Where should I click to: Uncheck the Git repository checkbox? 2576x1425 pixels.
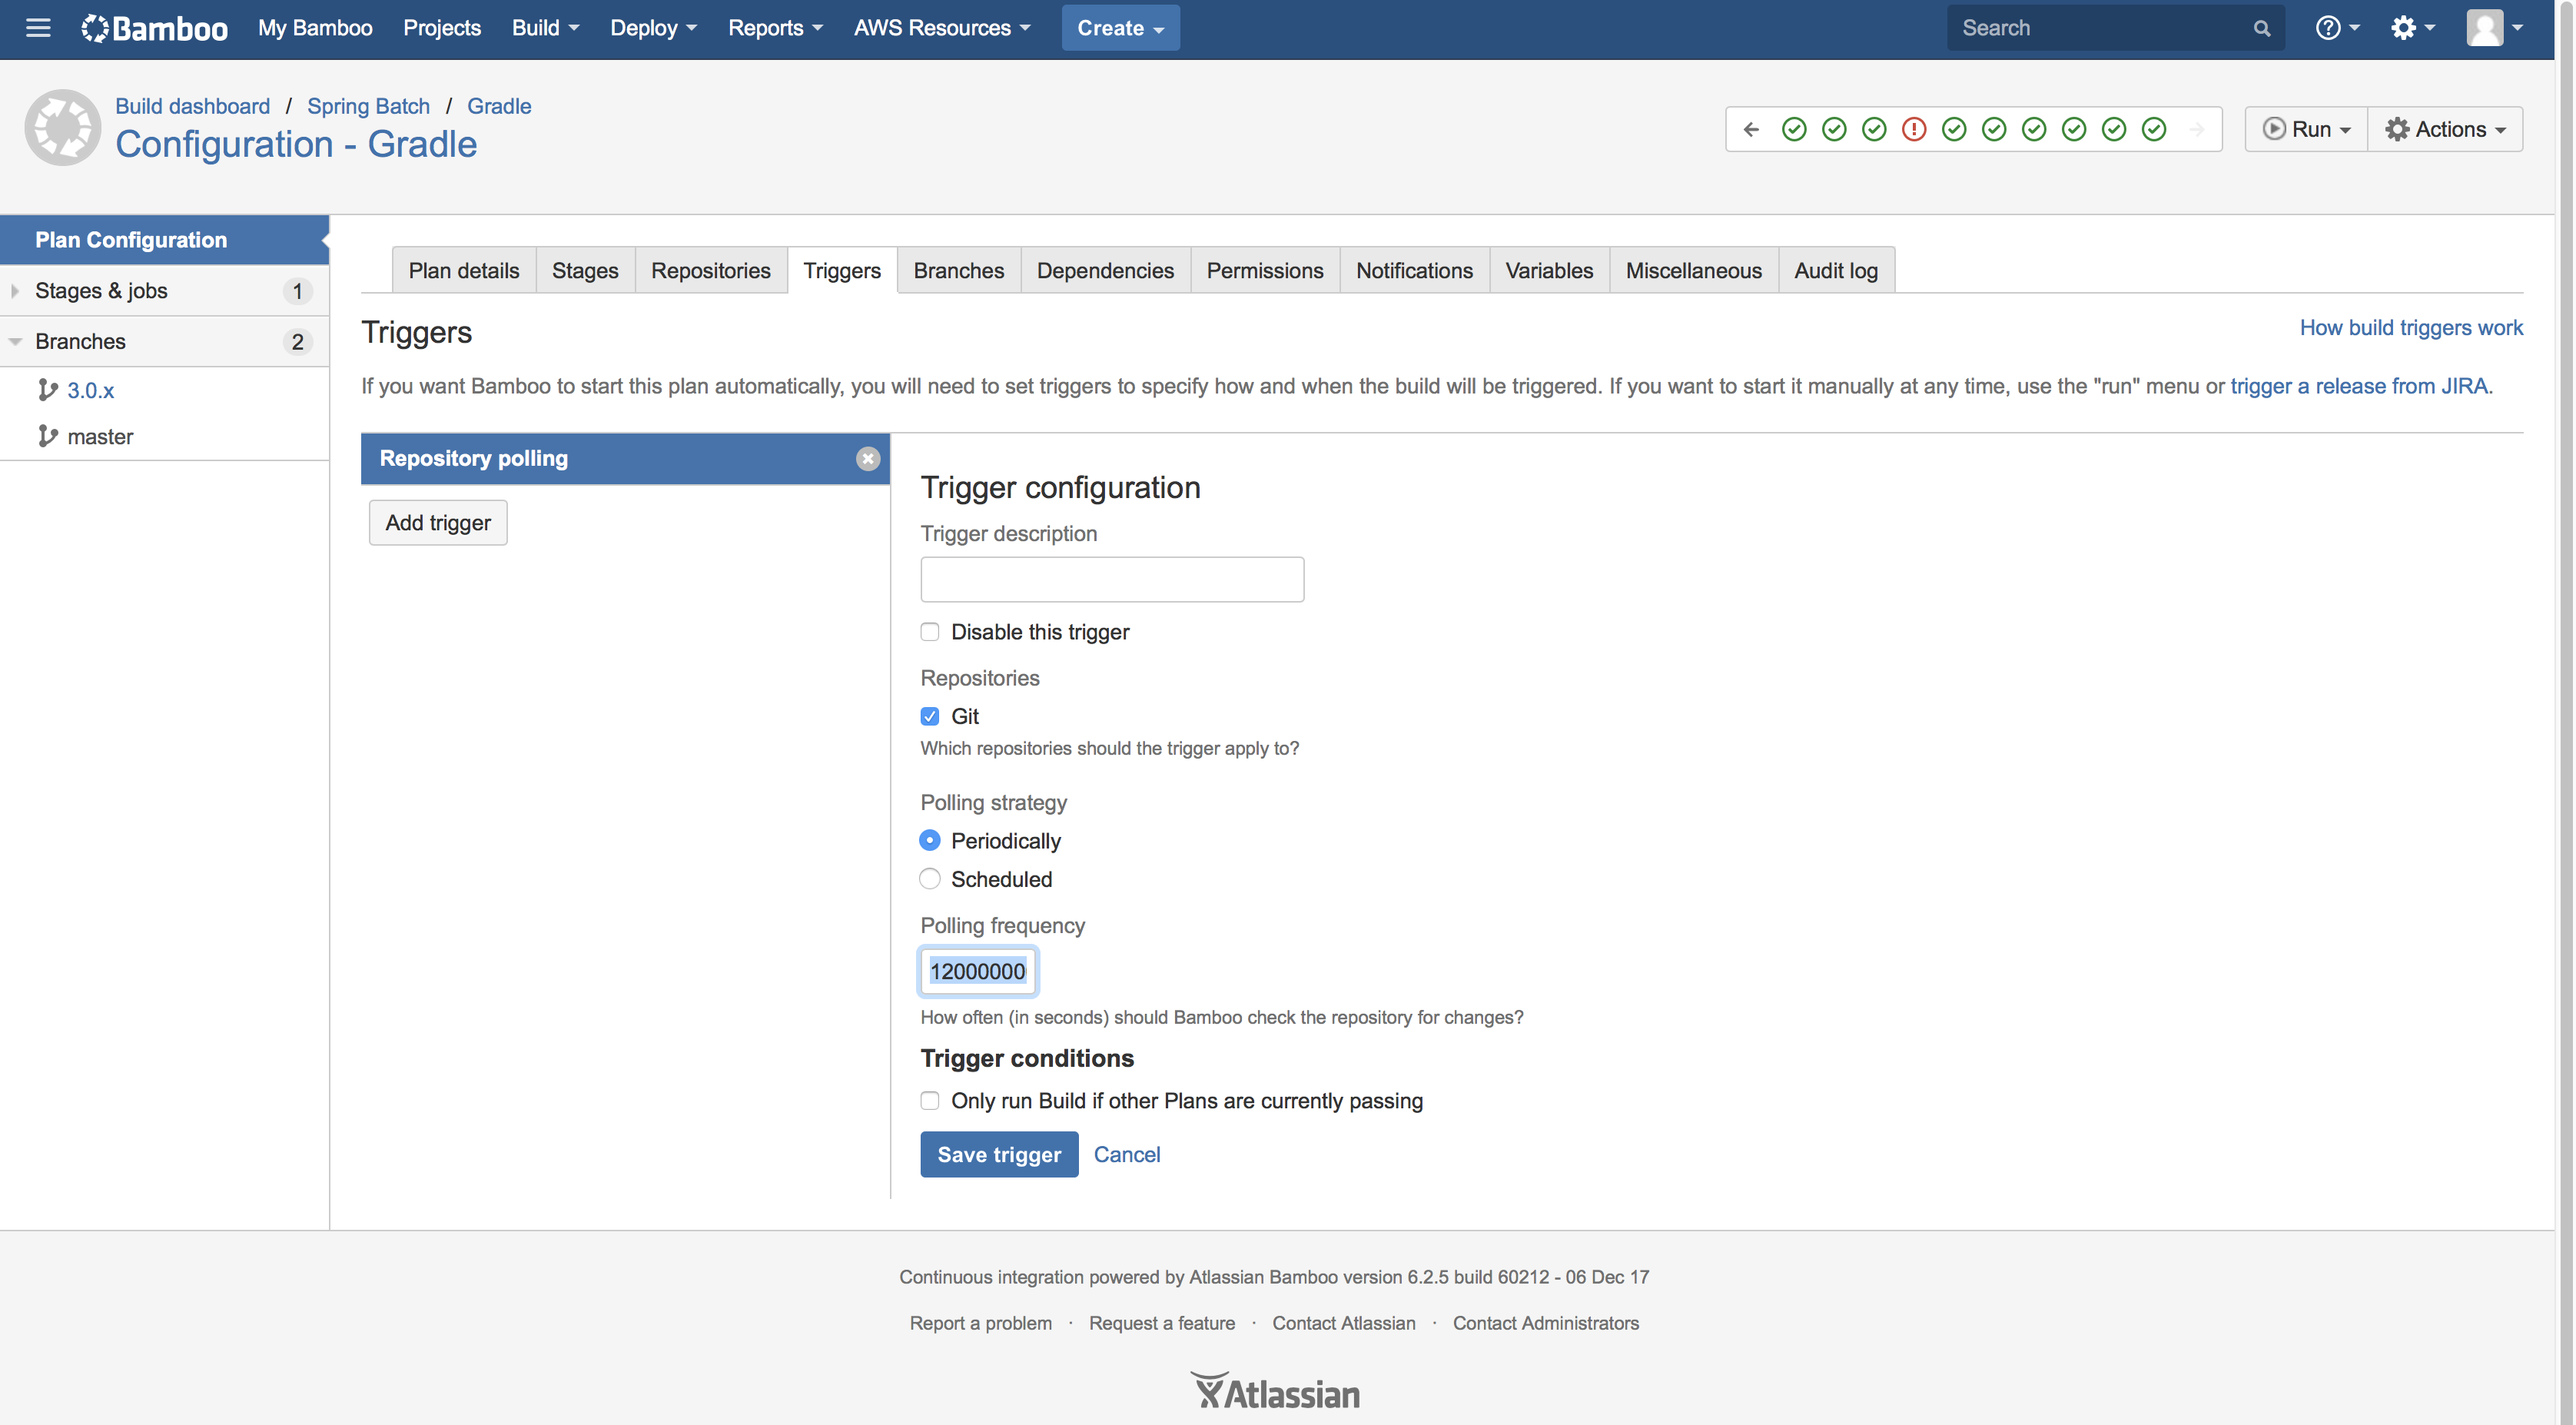(930, 716)
